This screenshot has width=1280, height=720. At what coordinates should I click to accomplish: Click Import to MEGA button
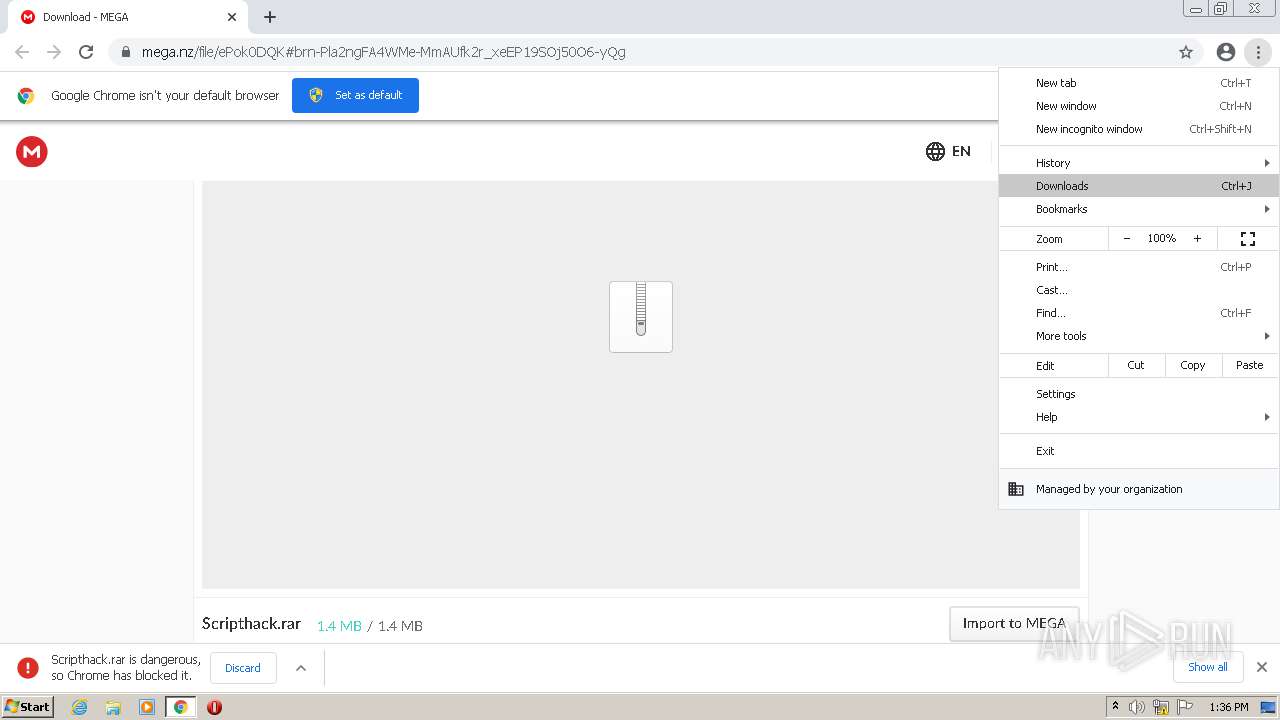pos(1014,623)
